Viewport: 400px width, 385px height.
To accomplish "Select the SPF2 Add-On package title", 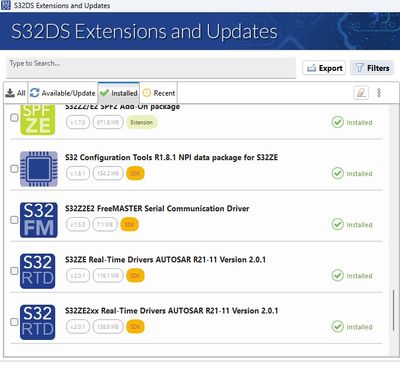I will (x=122, y=107).
